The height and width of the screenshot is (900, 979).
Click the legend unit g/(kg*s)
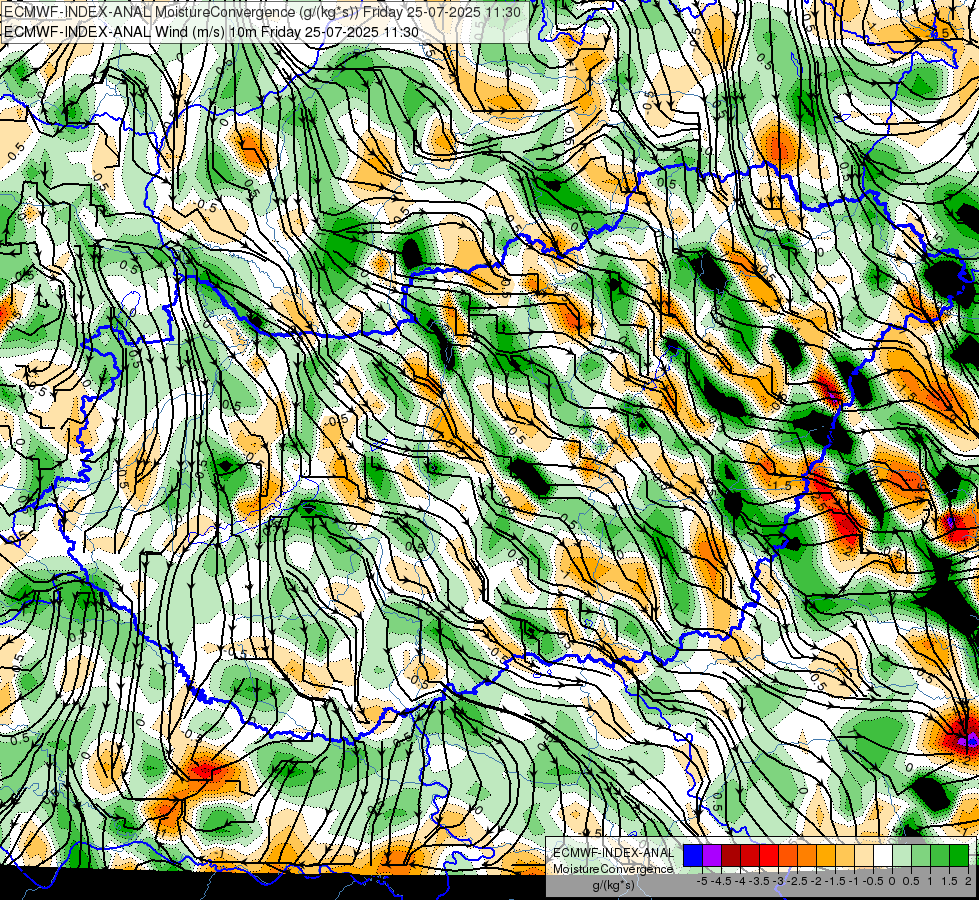coord(613,886)
